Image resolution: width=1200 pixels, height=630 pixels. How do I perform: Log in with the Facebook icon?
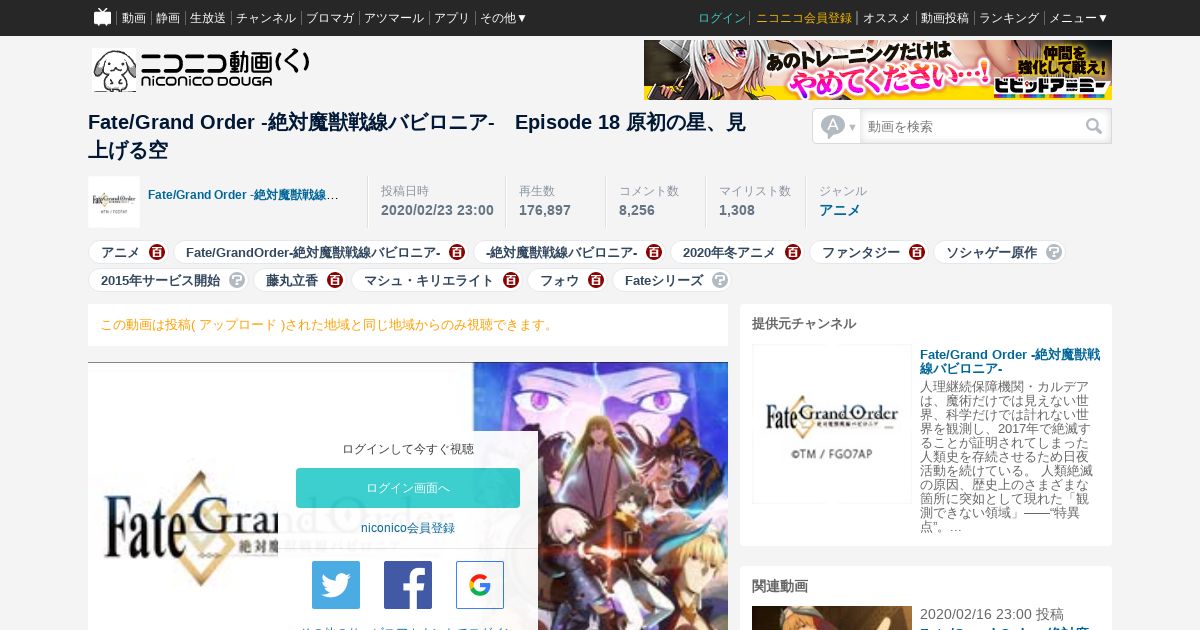pos(408,585)
